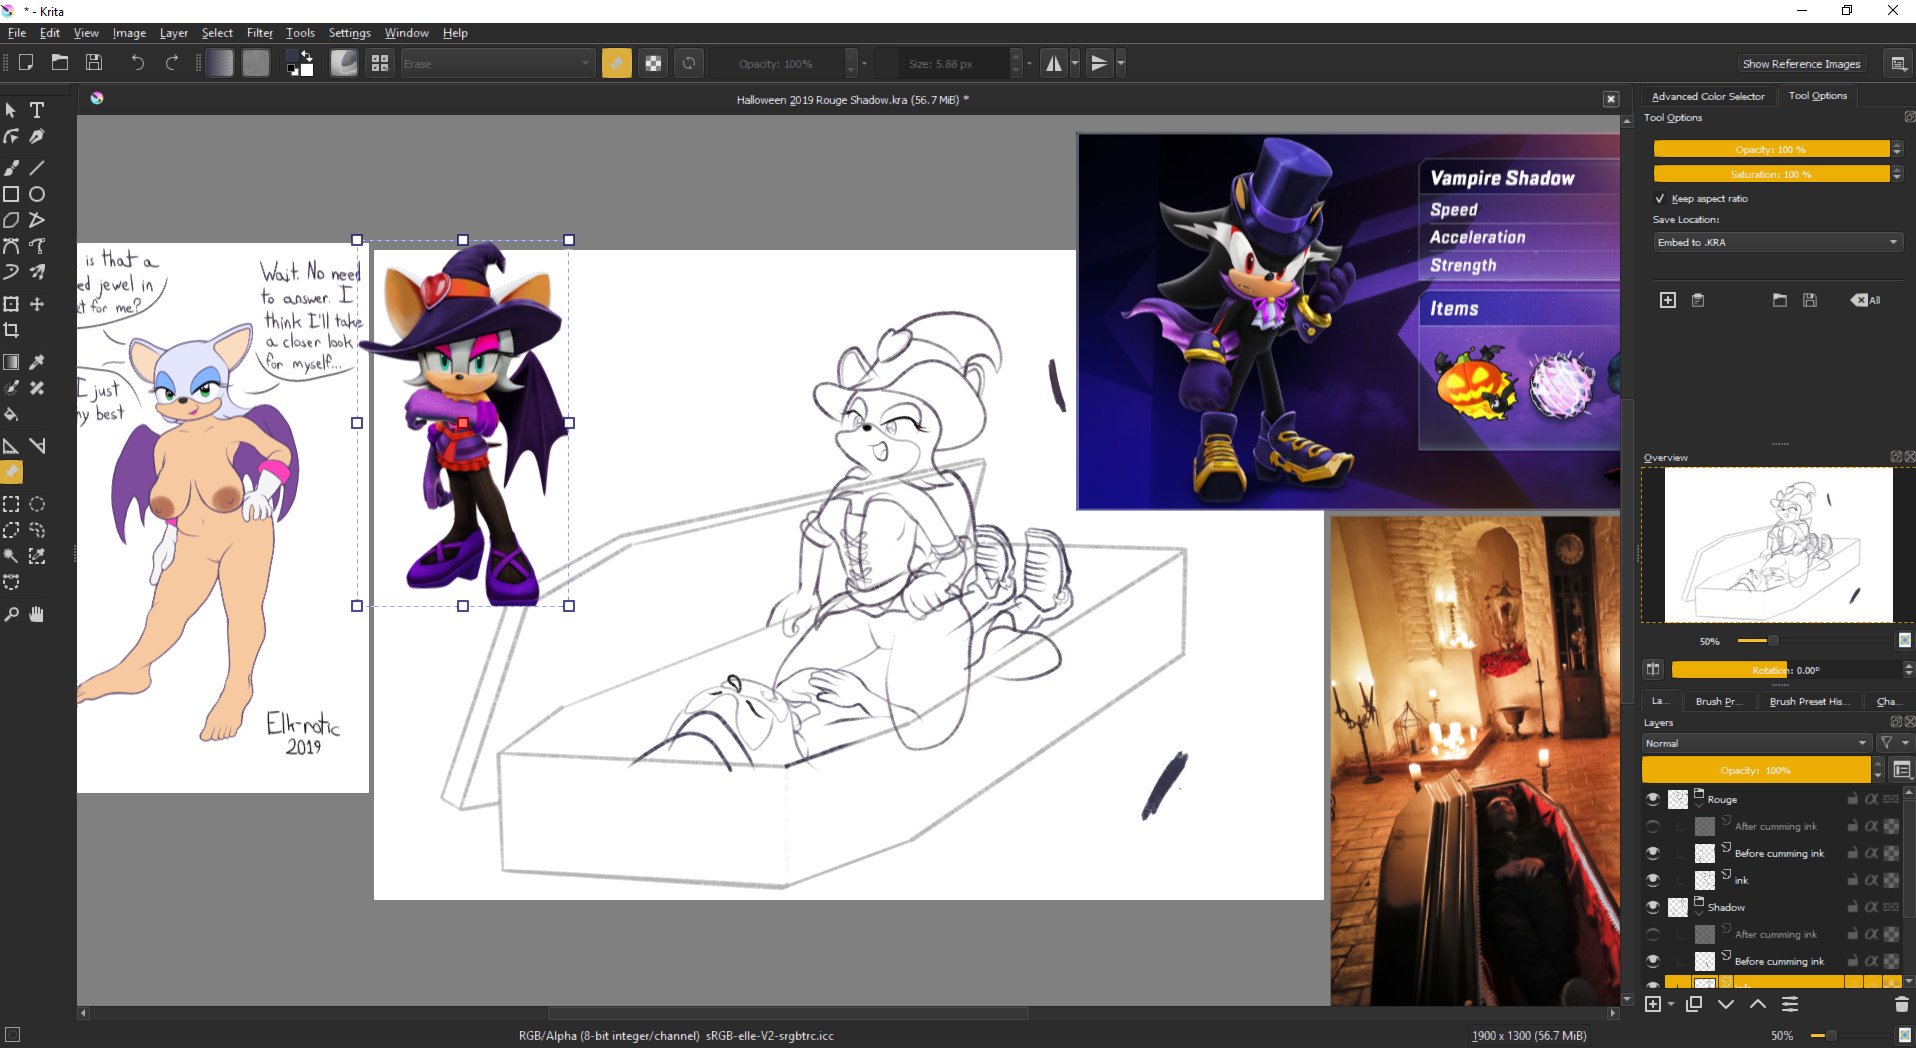This screenshot has width=1916, height=1048.
Task: Click the Redo arrow in the toolbar
Action: 172,63
